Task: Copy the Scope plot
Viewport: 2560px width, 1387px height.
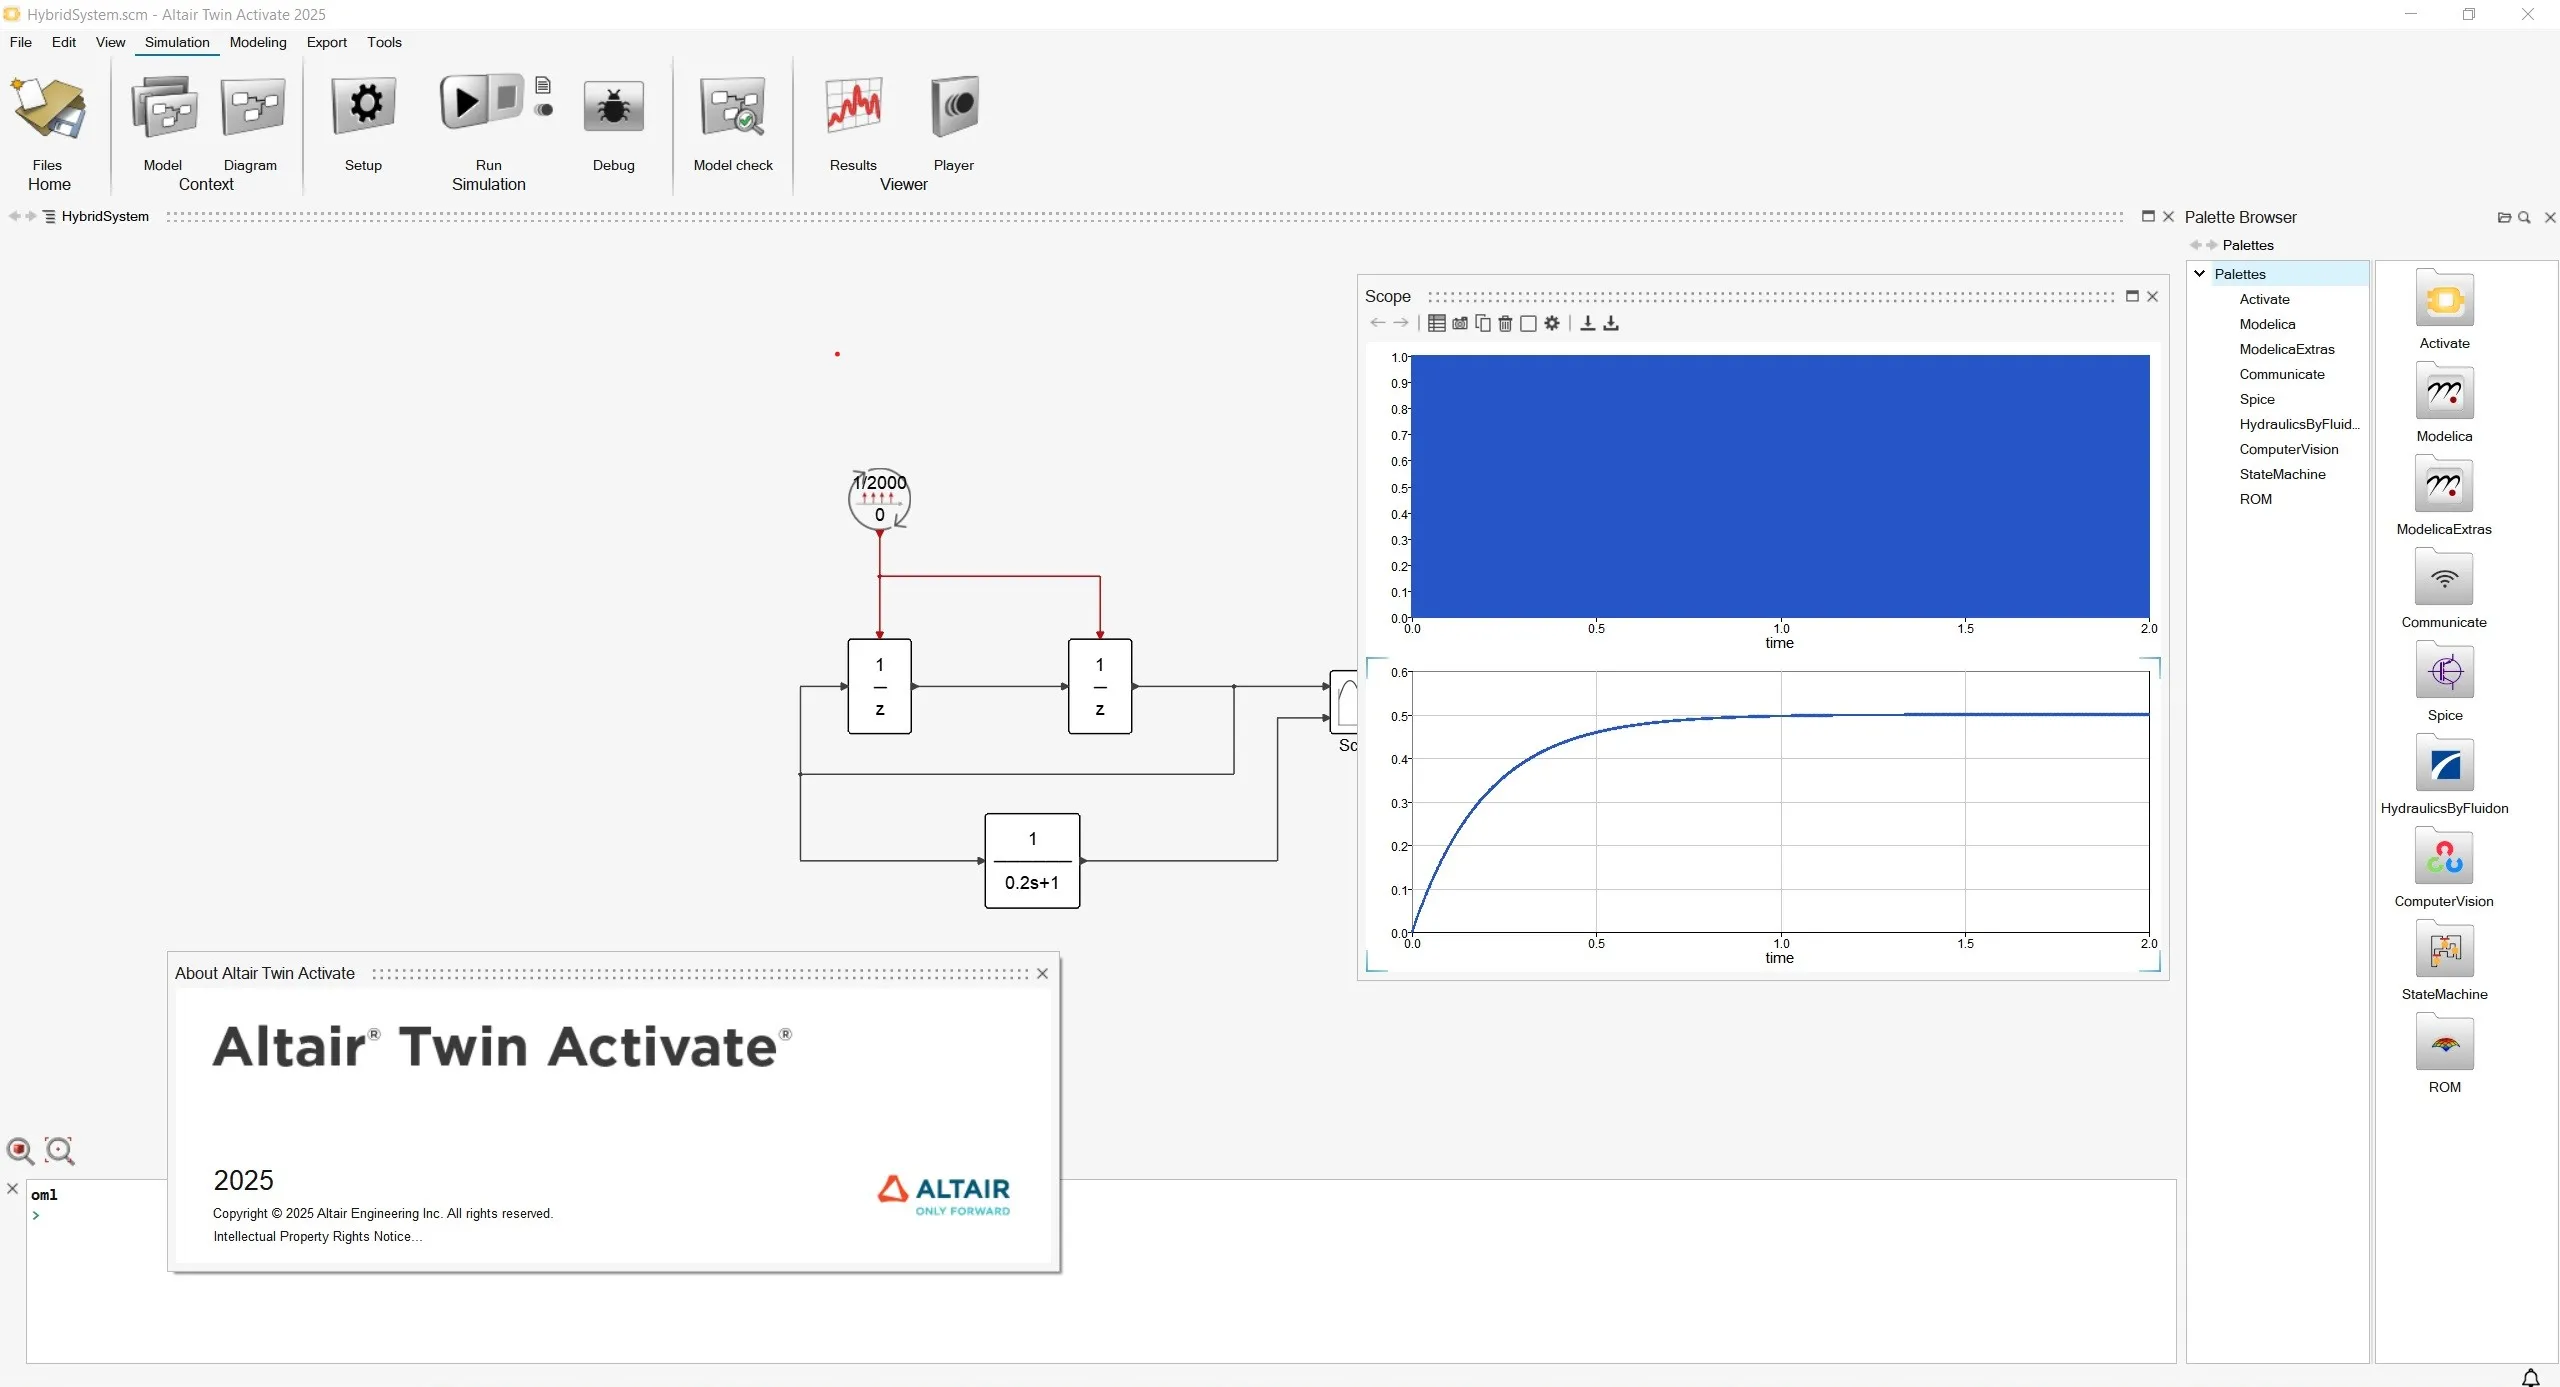Action: click(1483, 323)
